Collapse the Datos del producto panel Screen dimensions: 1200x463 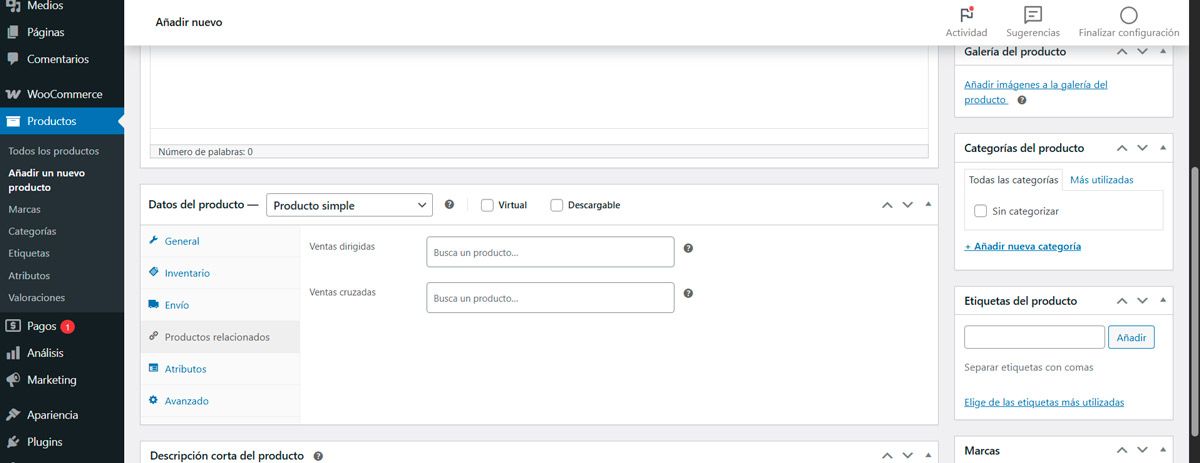point(929,204)
